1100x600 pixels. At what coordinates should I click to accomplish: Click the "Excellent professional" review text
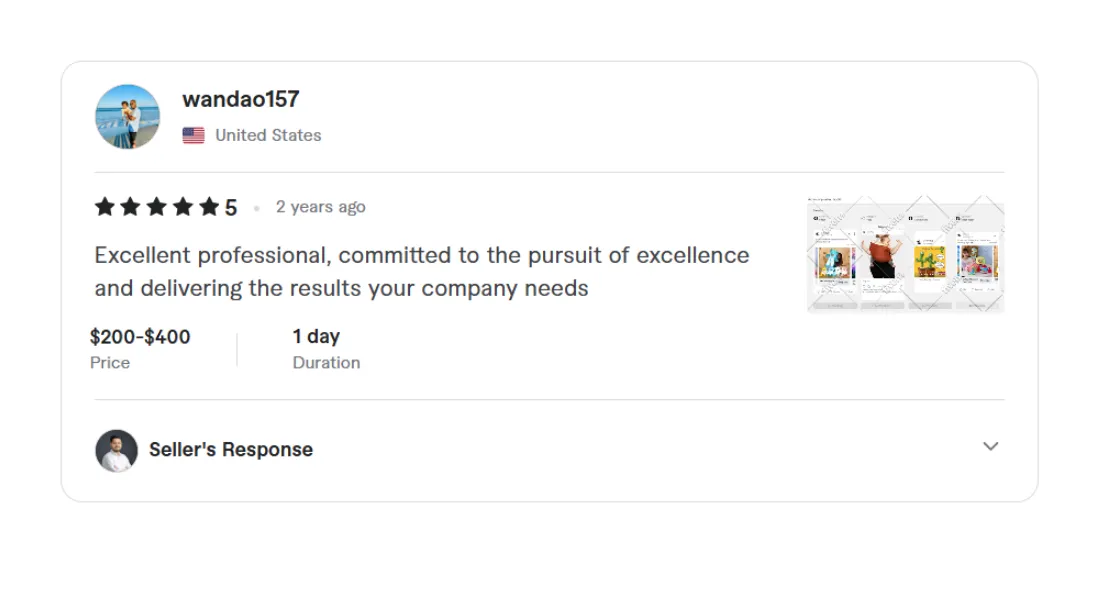point(421,271)
